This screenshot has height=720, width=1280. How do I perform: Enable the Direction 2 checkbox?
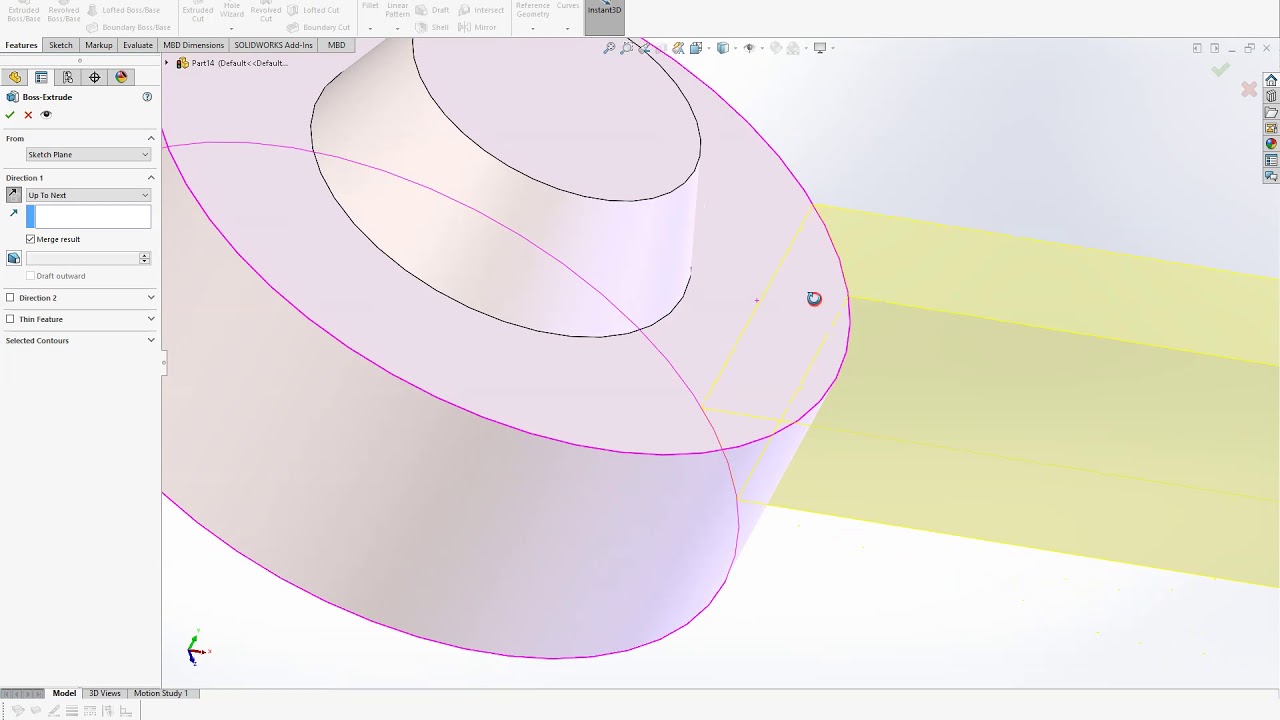pos(10,298)
